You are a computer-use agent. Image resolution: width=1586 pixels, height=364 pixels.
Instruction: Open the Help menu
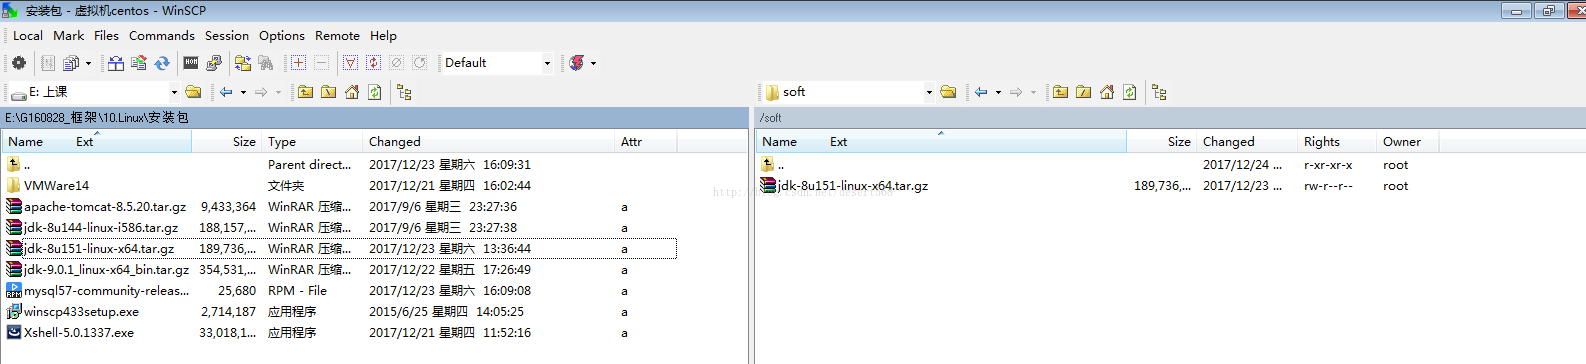tap(383, 35)
